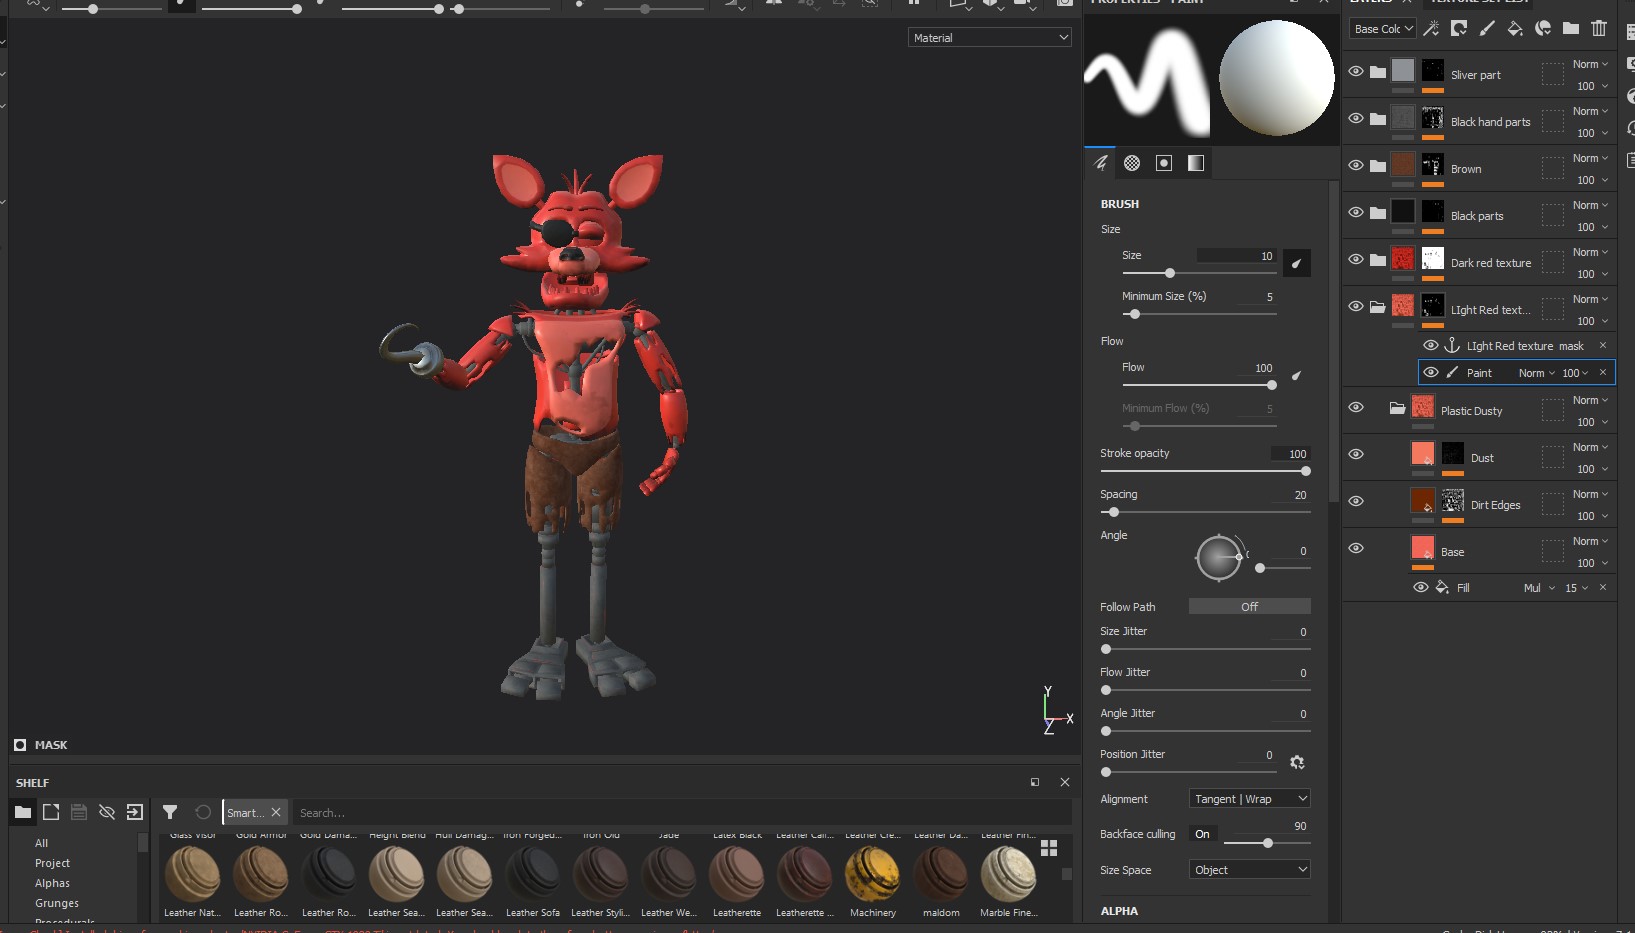Viewport: 1635px width, 933px height.
Task: Open the Paint effect Norm blend dropdown
Action: (1536, 373)
